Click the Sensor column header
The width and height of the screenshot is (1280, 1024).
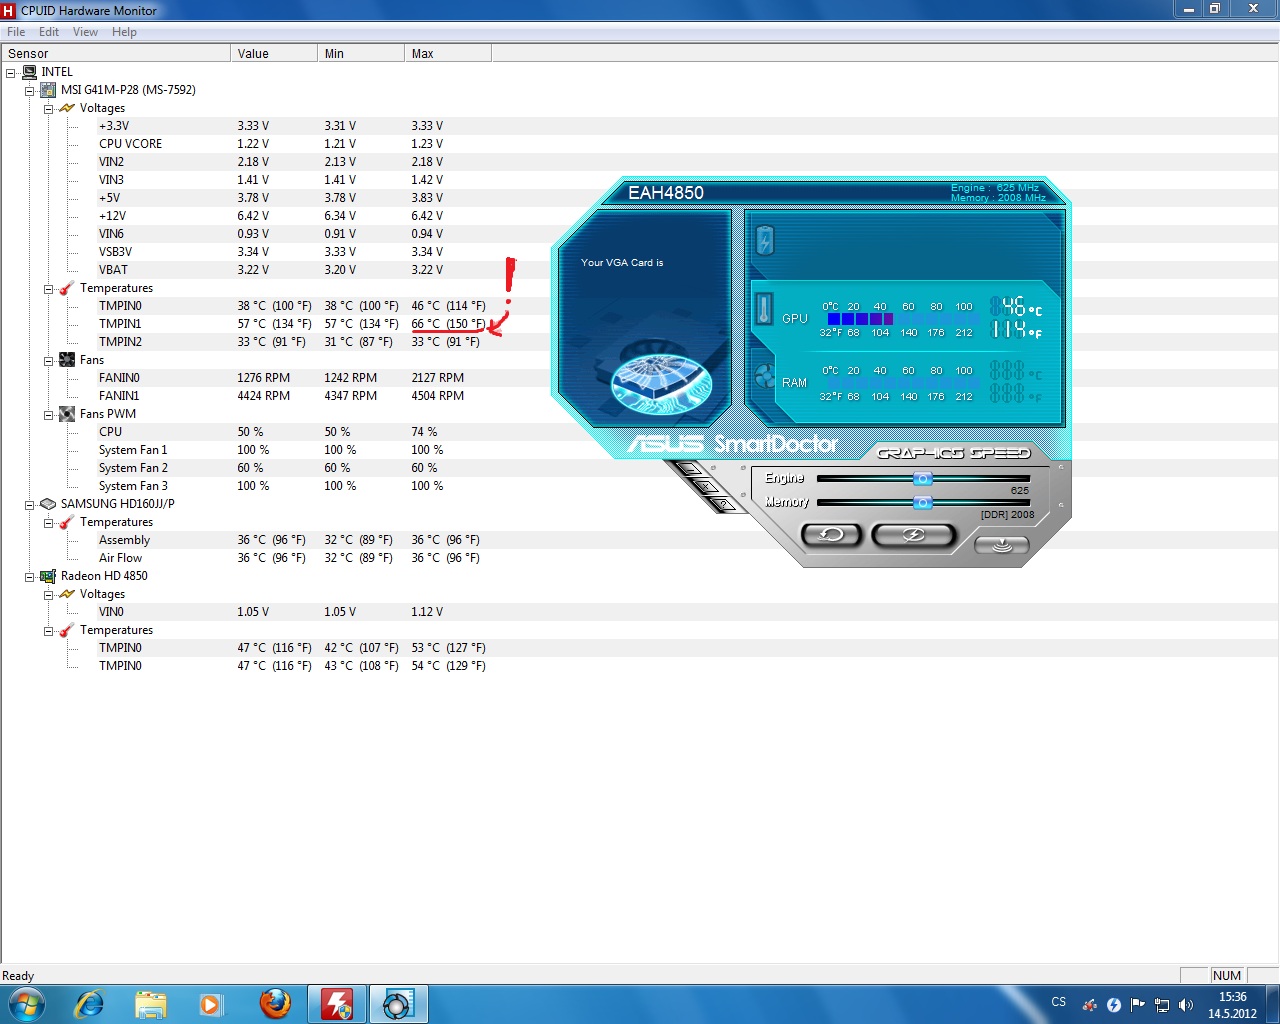pos(115,54)
